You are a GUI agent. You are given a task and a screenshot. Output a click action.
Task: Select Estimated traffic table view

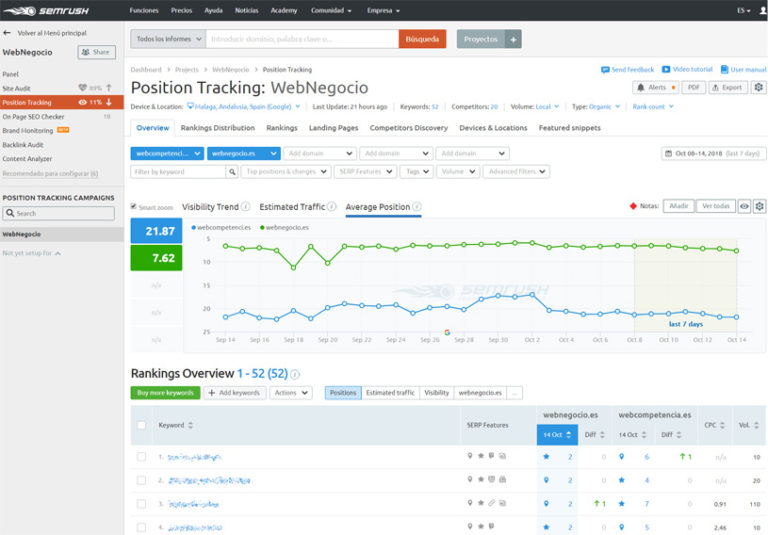390,393
